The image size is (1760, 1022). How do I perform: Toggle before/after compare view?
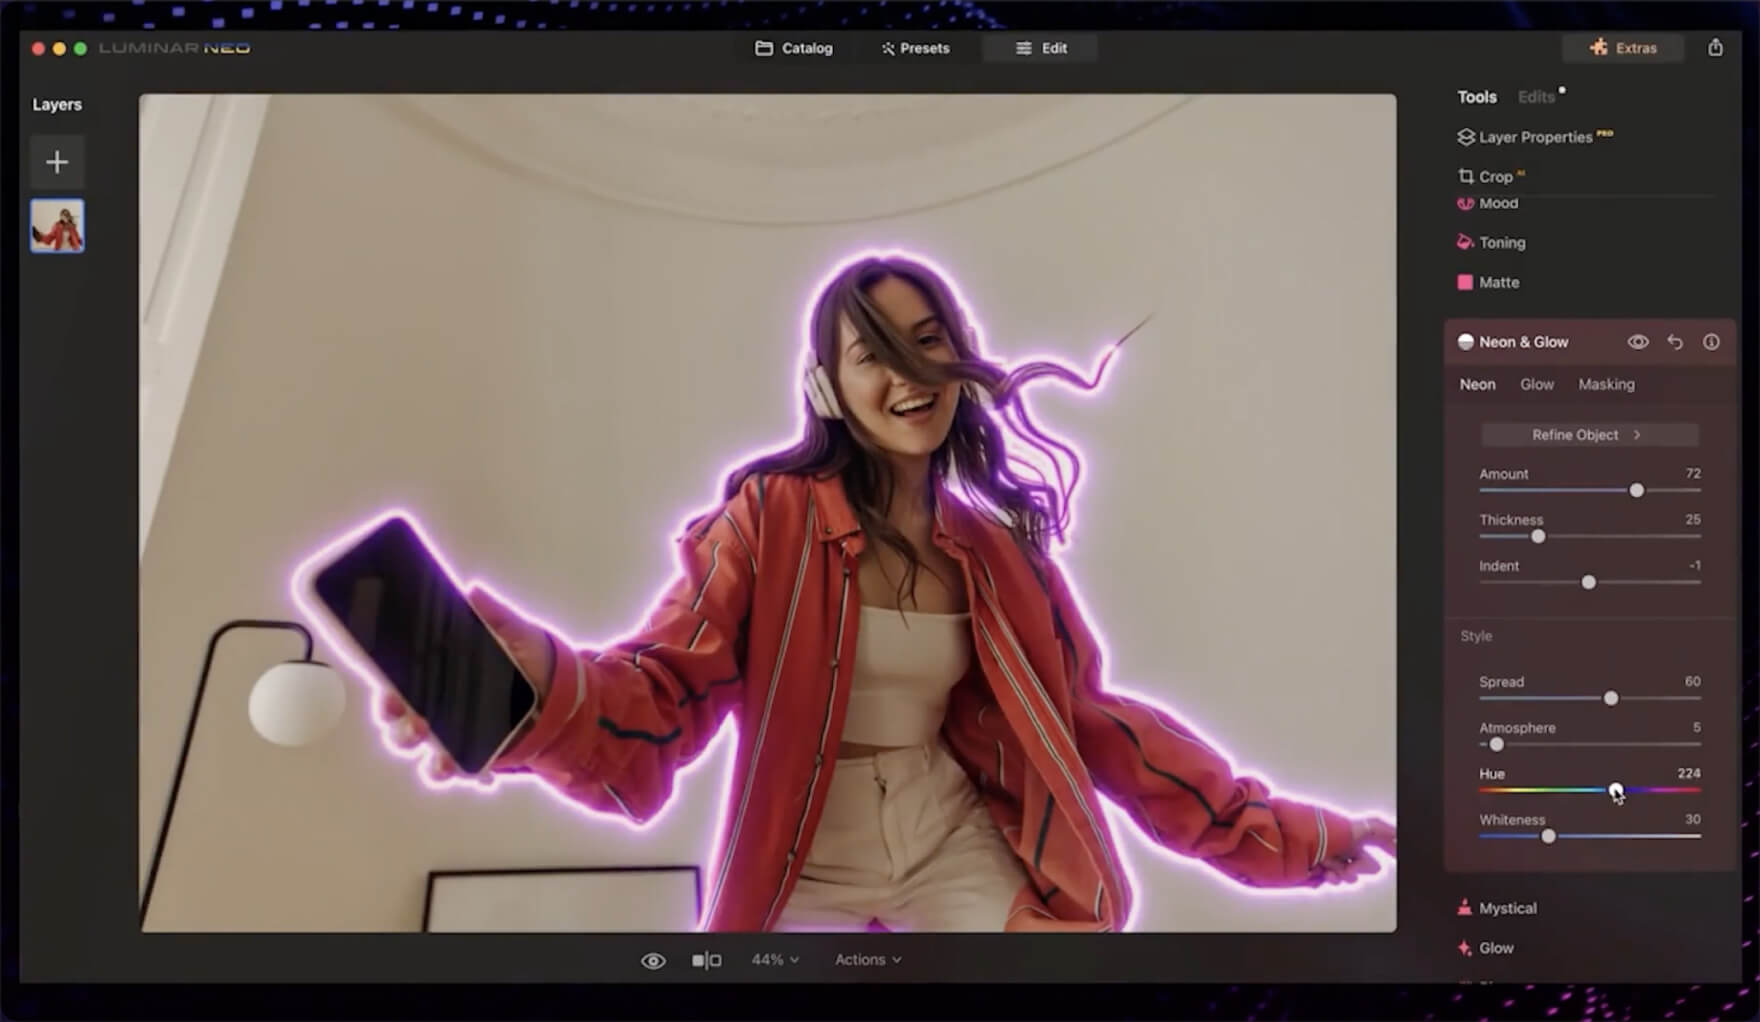coord(706,960)
